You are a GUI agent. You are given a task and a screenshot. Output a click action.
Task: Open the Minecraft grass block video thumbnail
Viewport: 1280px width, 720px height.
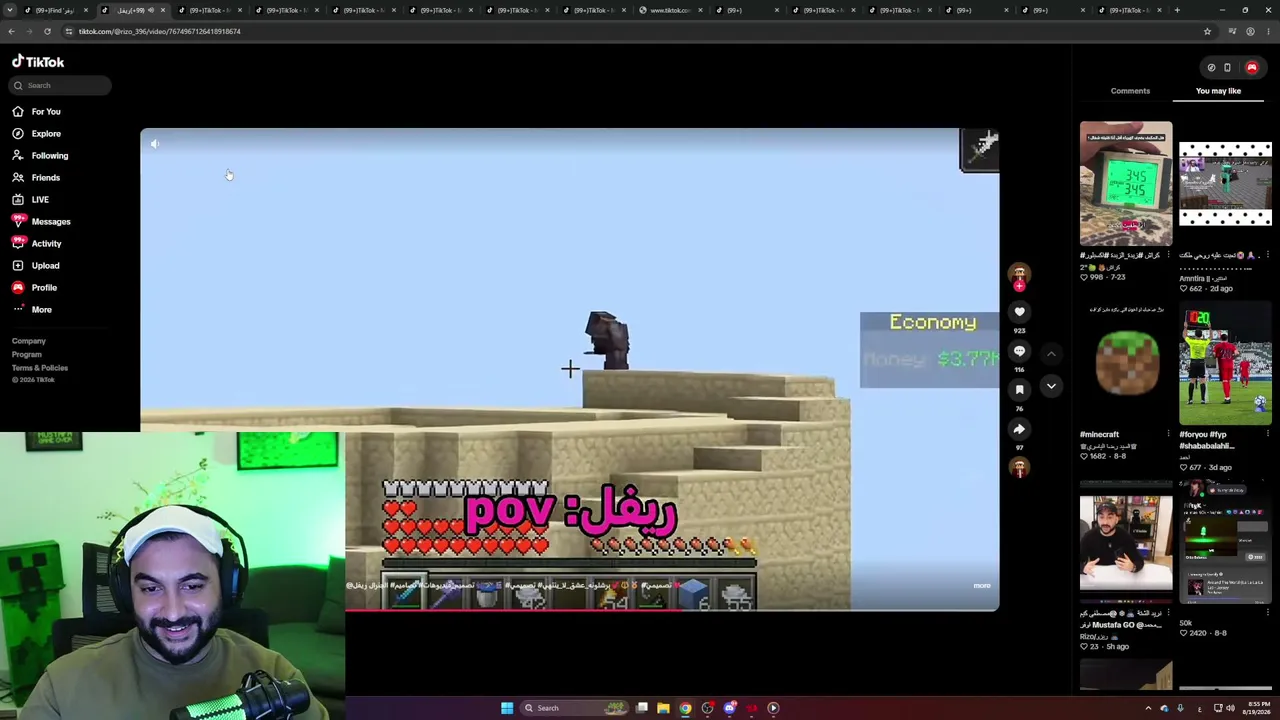pos(1126,364)
